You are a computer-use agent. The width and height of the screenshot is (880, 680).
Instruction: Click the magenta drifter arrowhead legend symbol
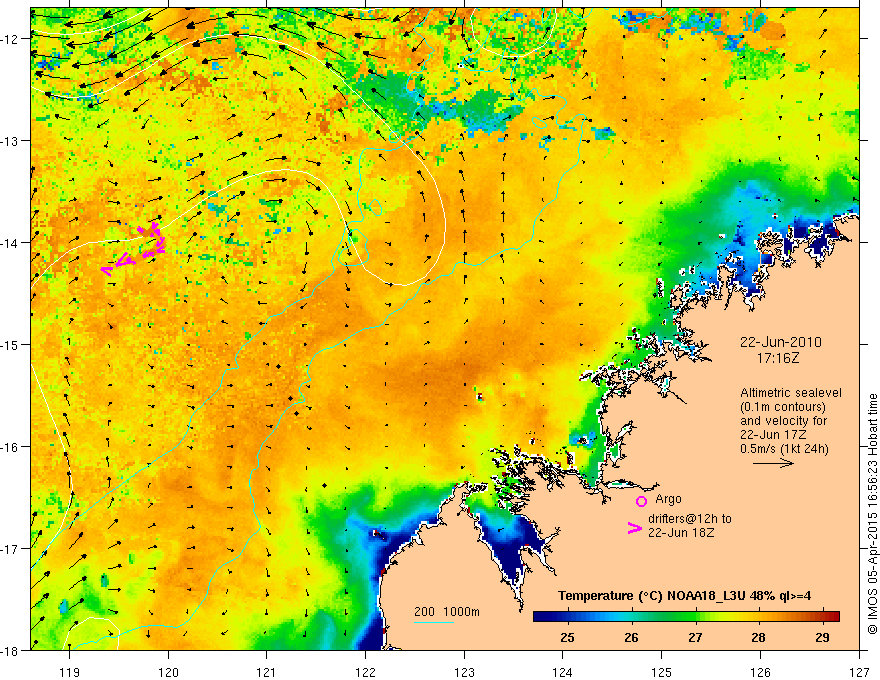tap(635, 528)
